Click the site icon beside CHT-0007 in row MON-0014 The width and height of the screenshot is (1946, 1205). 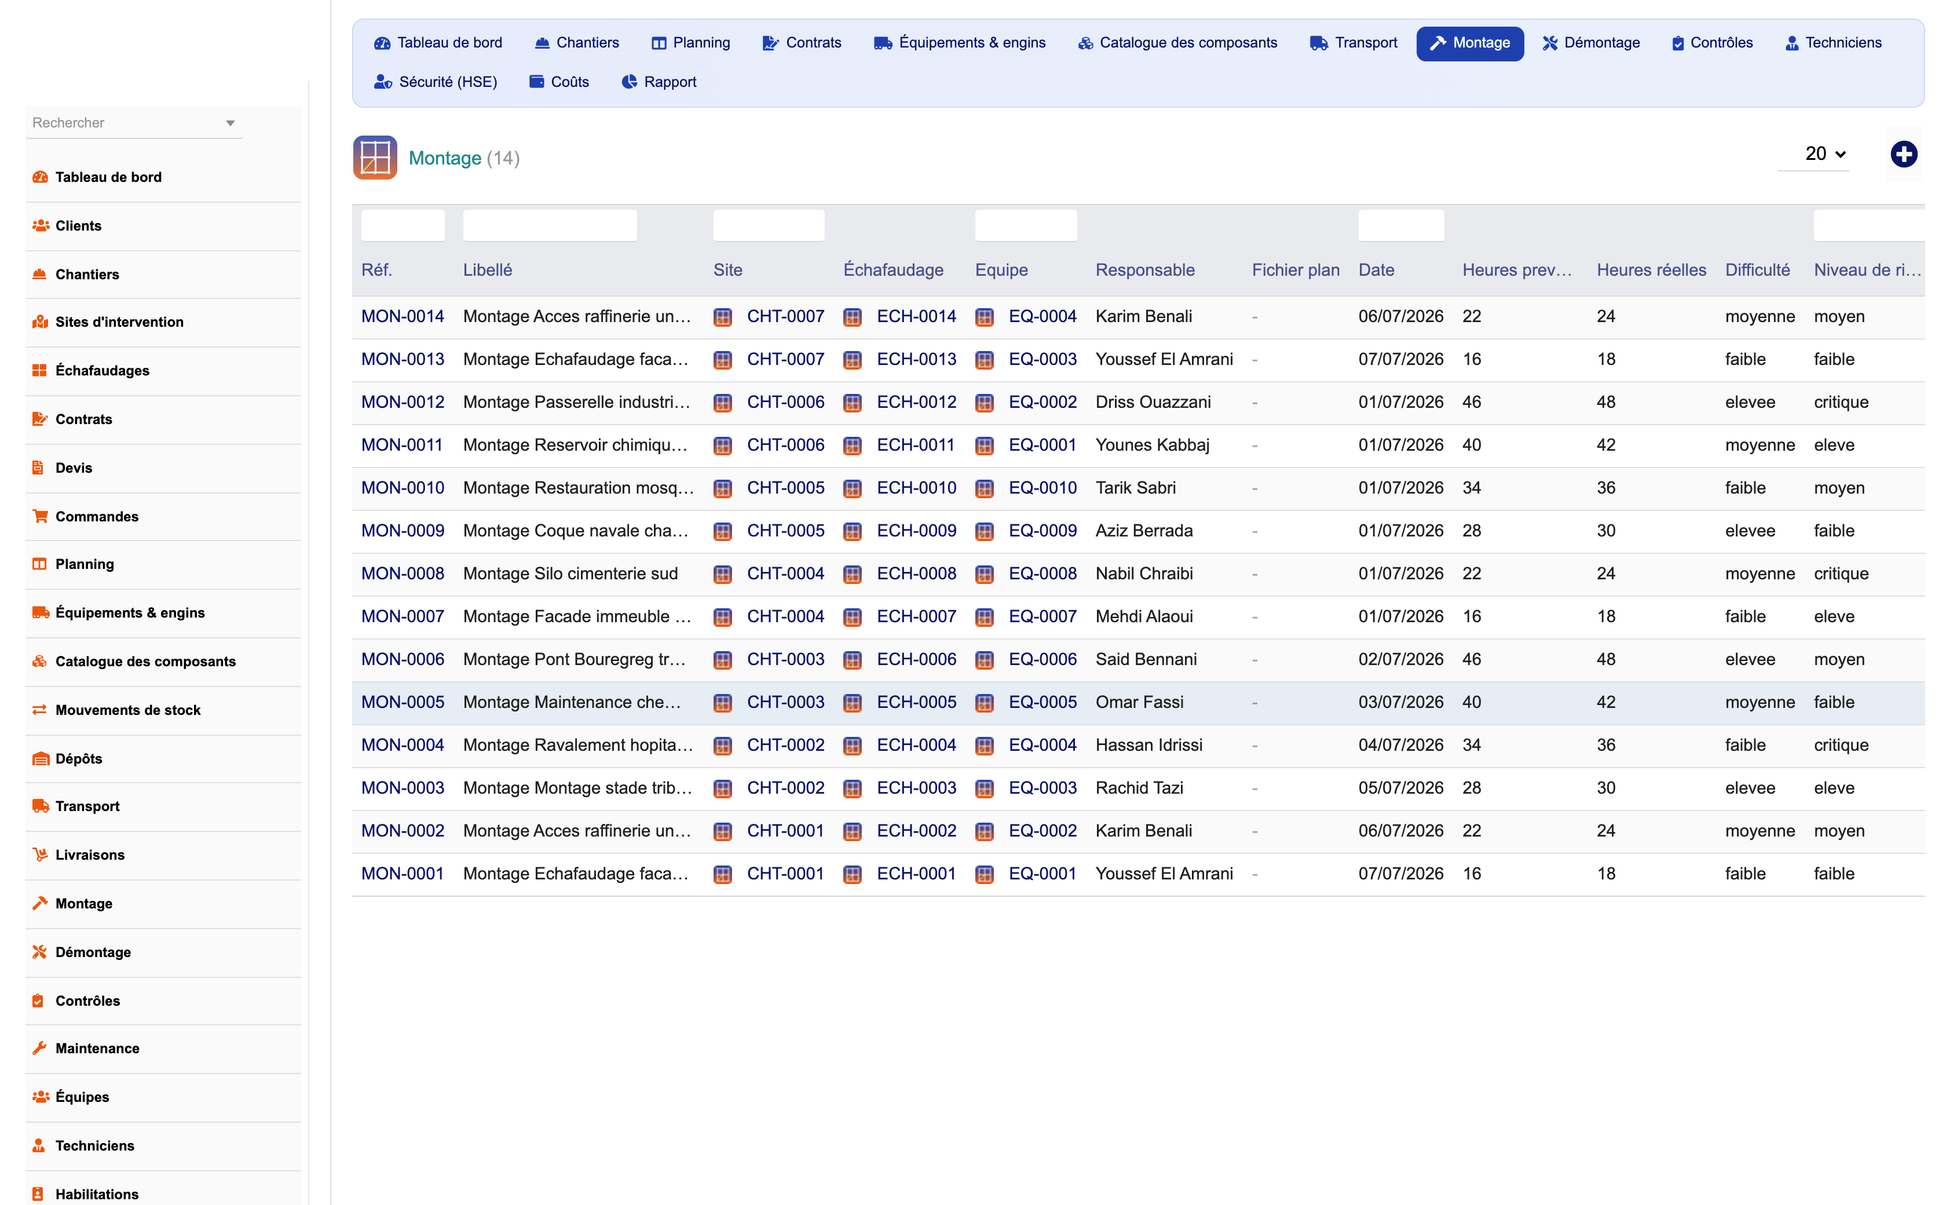click(x=723, y=317)
